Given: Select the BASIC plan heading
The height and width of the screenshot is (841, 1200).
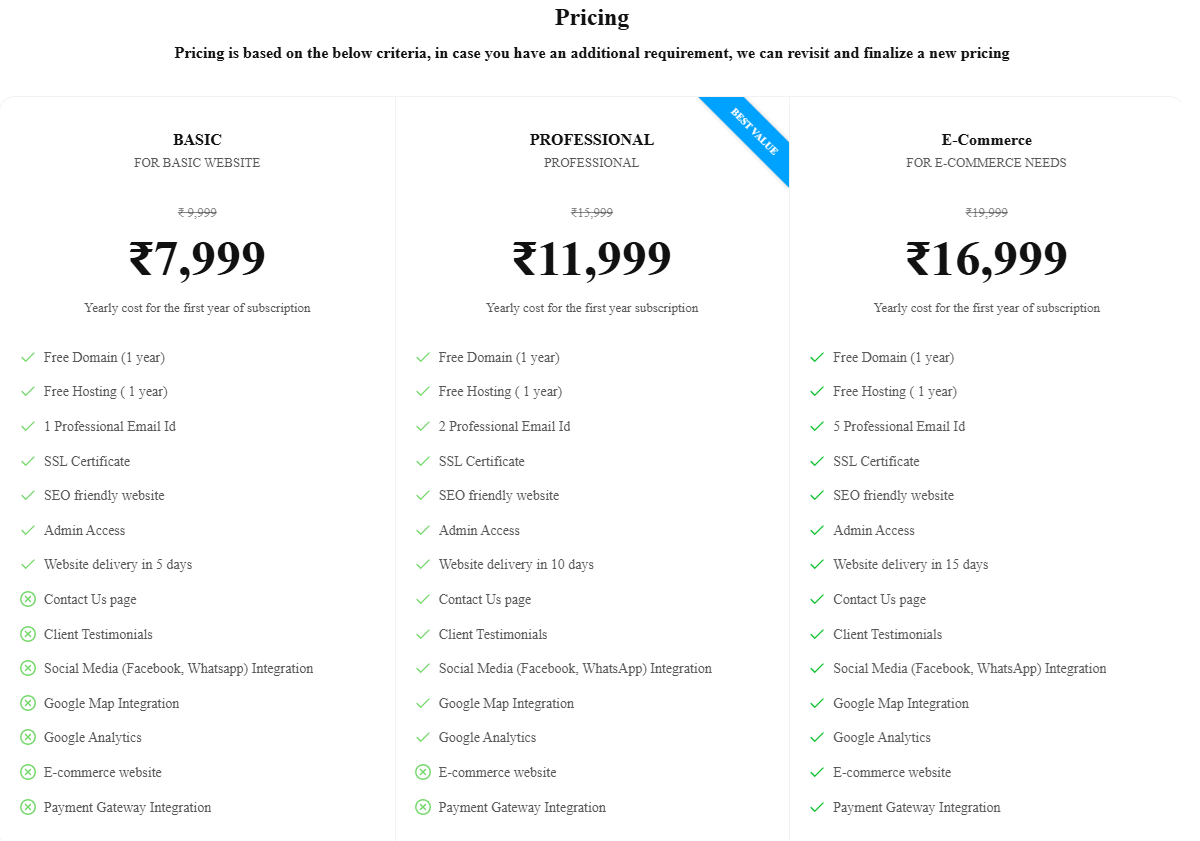Looking at the screenshot, I should [x=197, y=140].
